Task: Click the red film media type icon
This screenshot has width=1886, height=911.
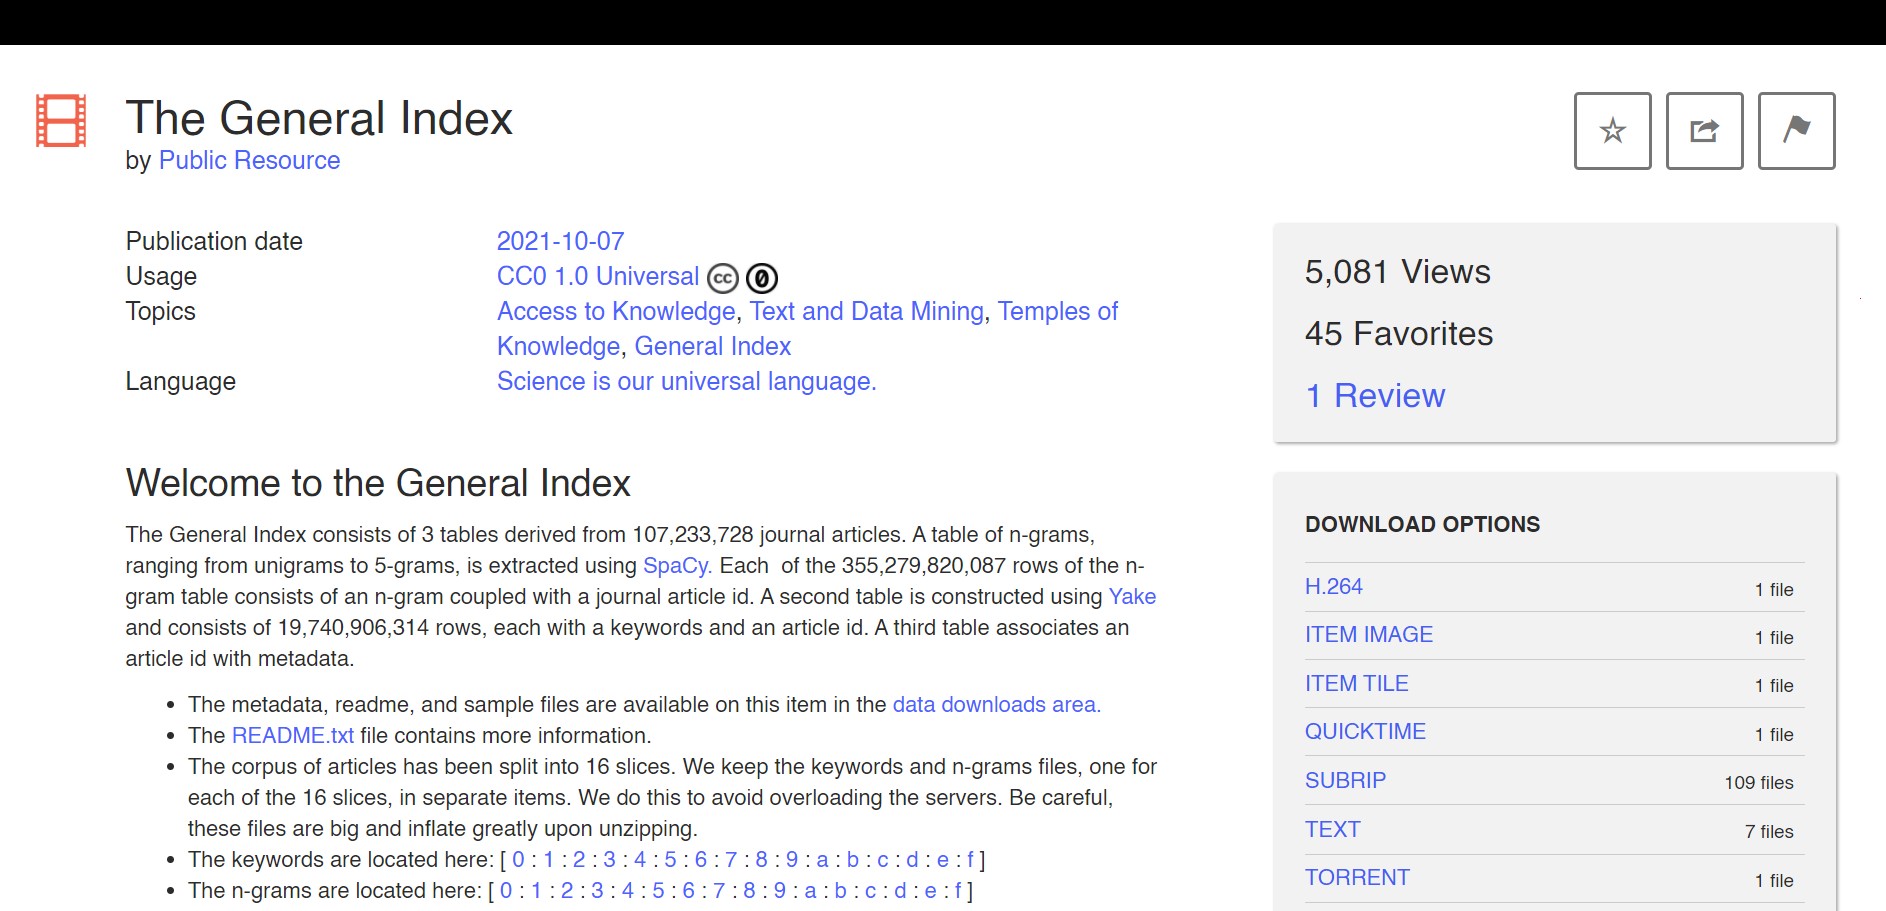Action: [x=61, y=121]
